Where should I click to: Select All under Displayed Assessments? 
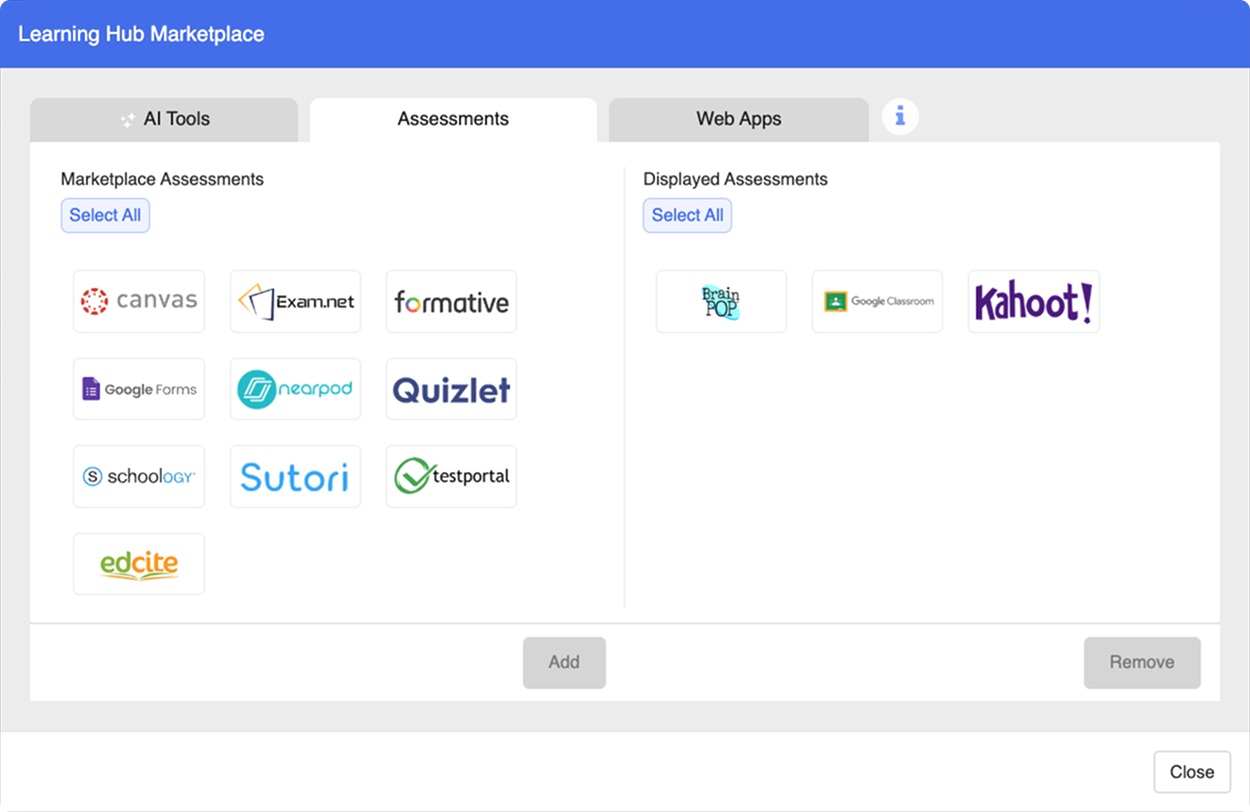688,215
